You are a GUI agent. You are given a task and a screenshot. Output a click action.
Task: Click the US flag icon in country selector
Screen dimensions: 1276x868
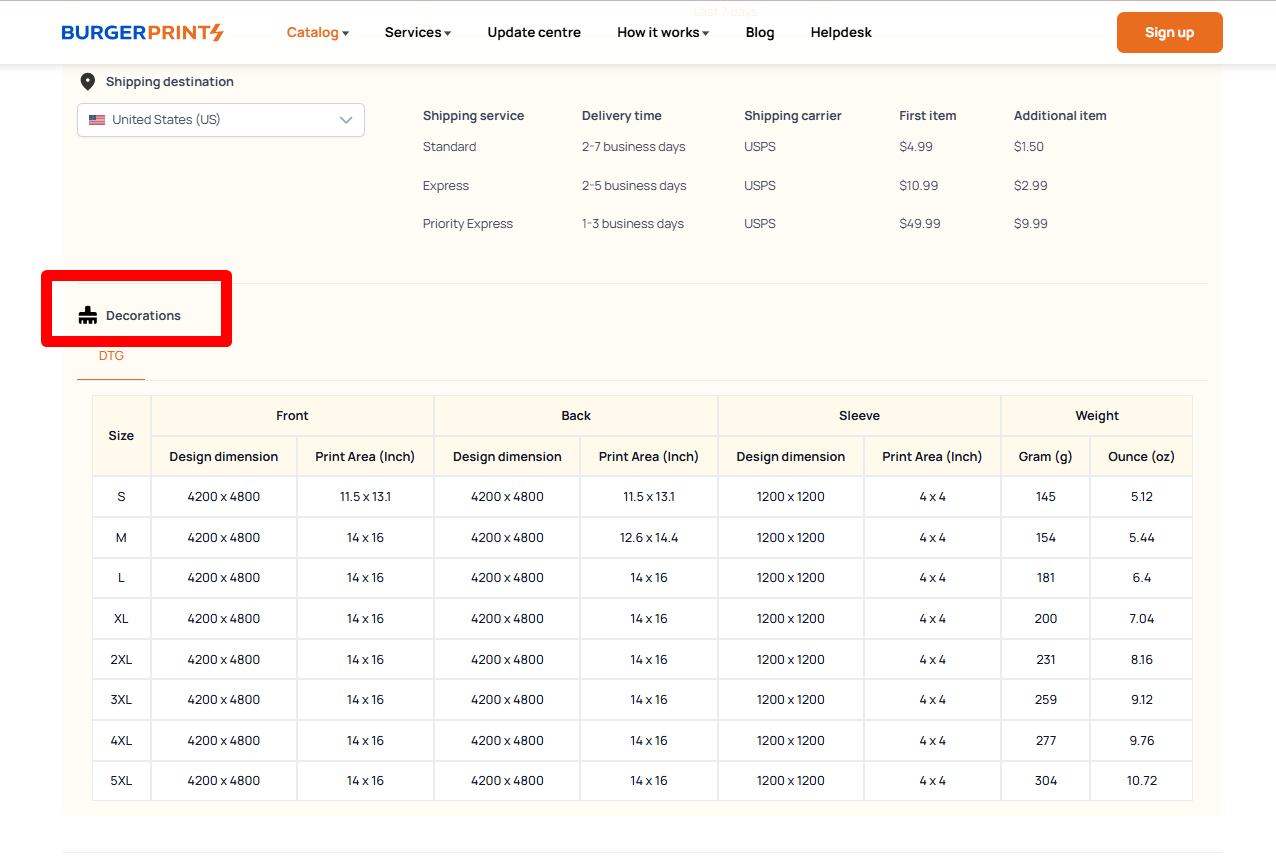tap(97, 120)
